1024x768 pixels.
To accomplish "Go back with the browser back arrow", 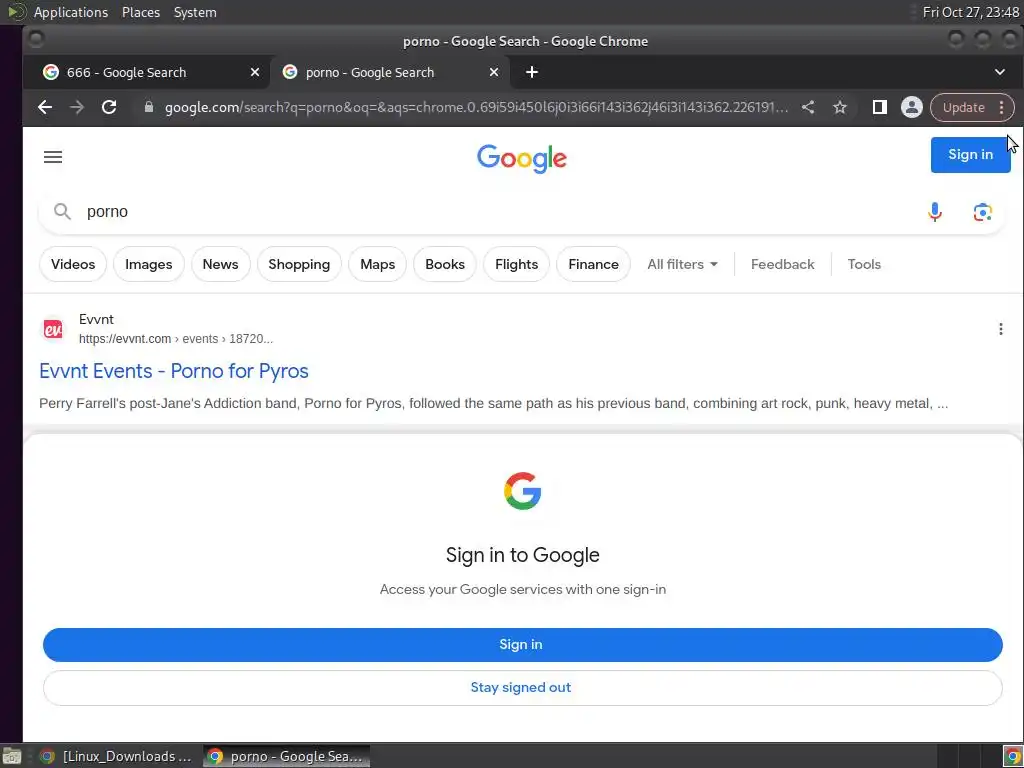I will (x=44, y=107).
